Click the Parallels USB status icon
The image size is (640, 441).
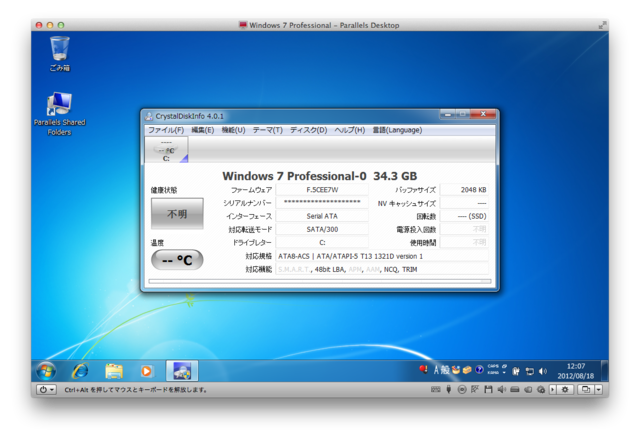449,390
